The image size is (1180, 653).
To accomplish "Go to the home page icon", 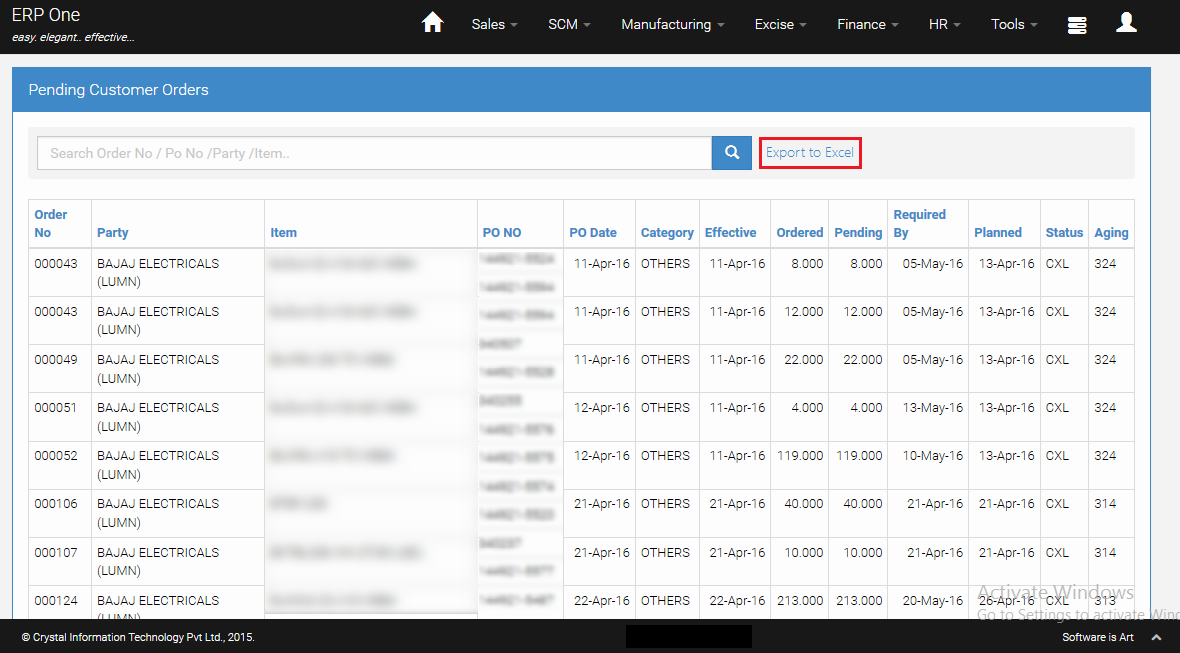I will [432, 23].
